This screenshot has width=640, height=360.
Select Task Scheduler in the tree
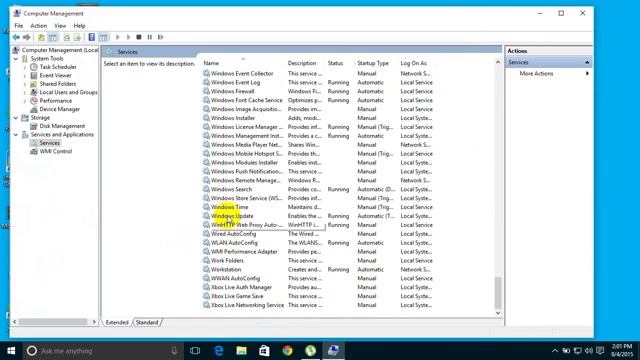pos(58,67)
